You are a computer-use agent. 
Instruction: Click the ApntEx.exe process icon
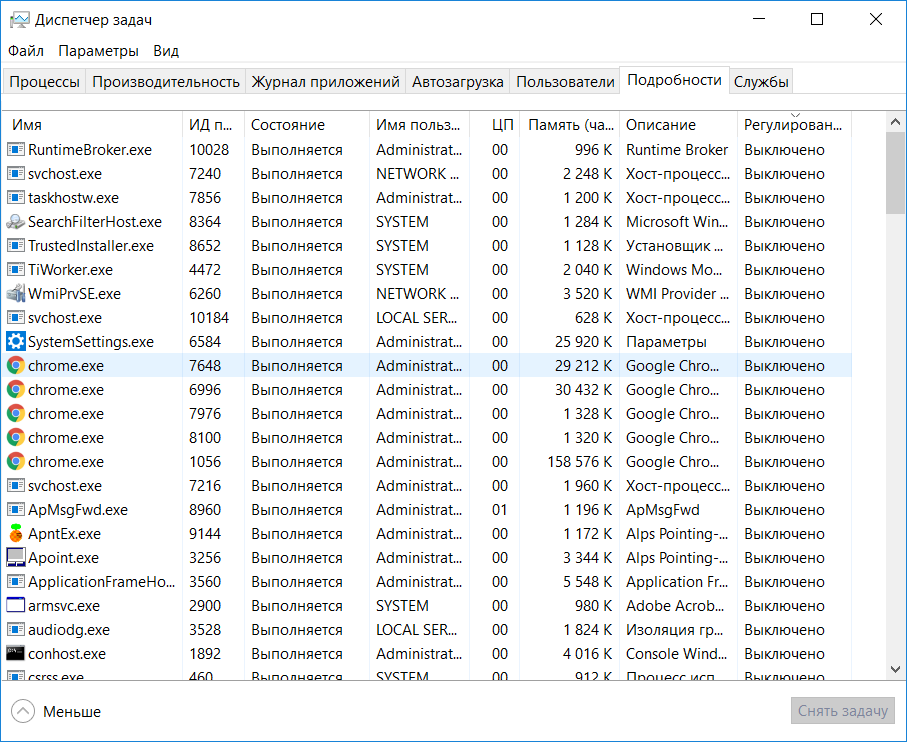tap(15, 534)
